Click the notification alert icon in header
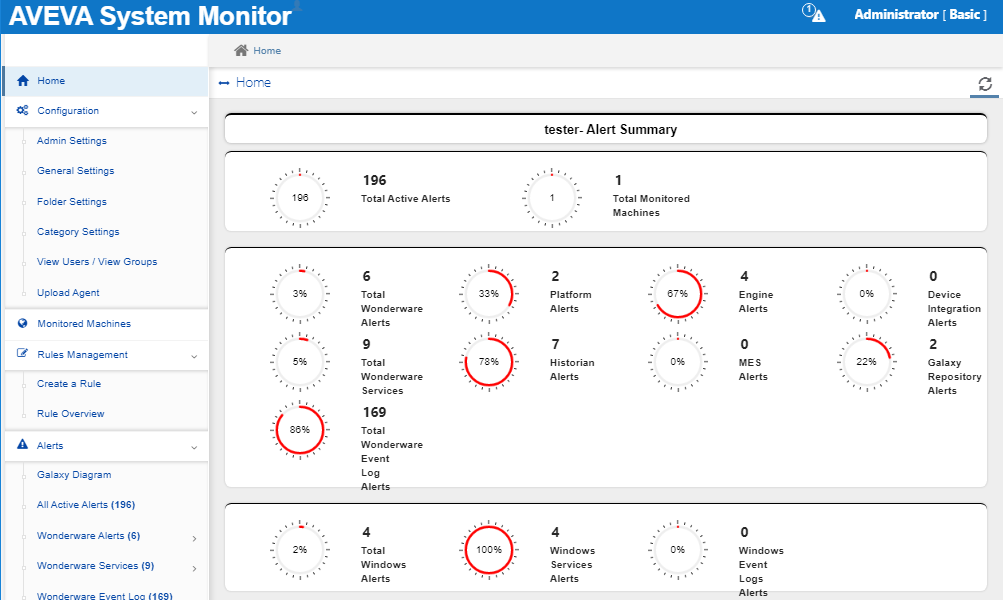 pos(814,13)
